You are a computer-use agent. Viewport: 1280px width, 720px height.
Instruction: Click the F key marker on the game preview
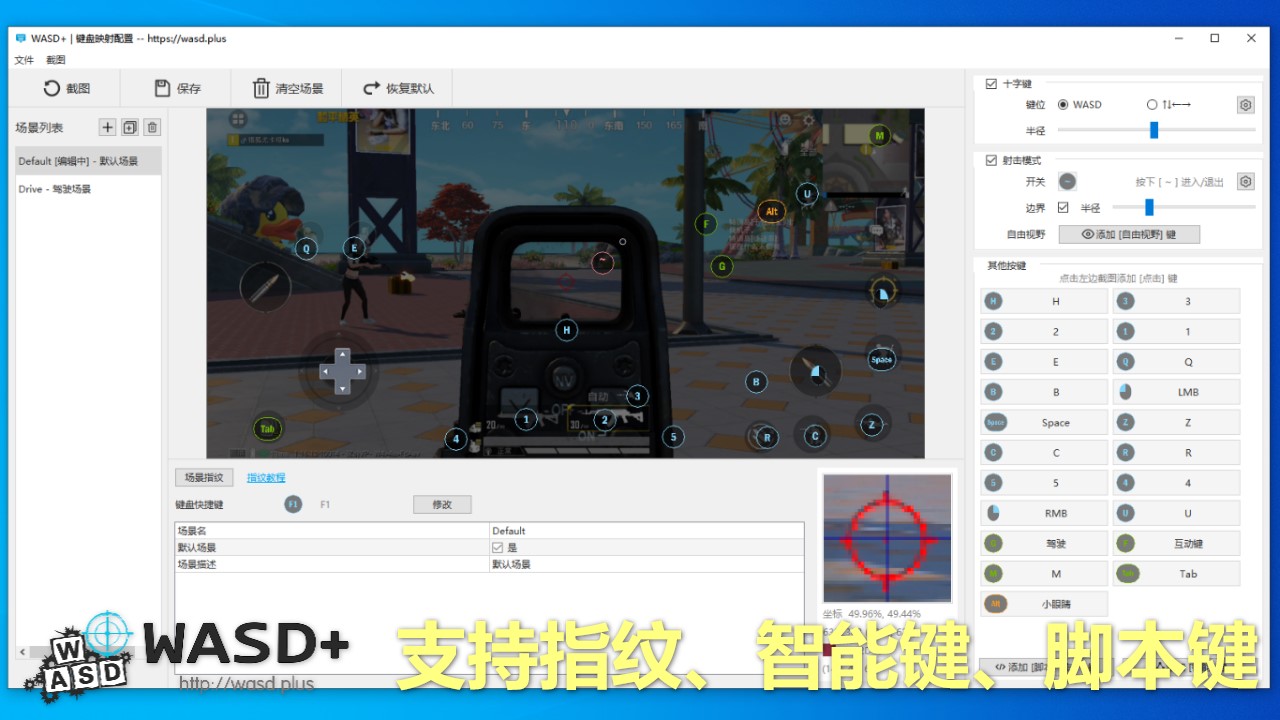coord(707,224)
